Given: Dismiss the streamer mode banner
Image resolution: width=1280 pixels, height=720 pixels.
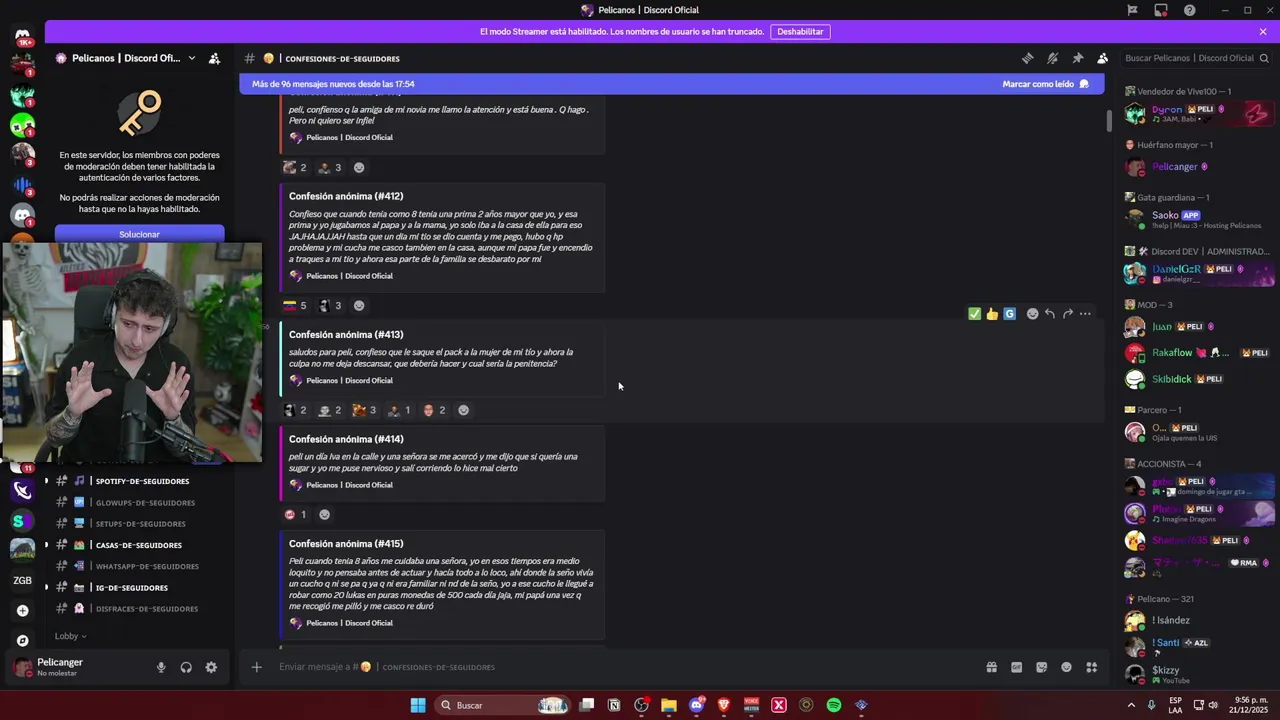Looking at the screenshot, I should click(x=1263, y=31).
